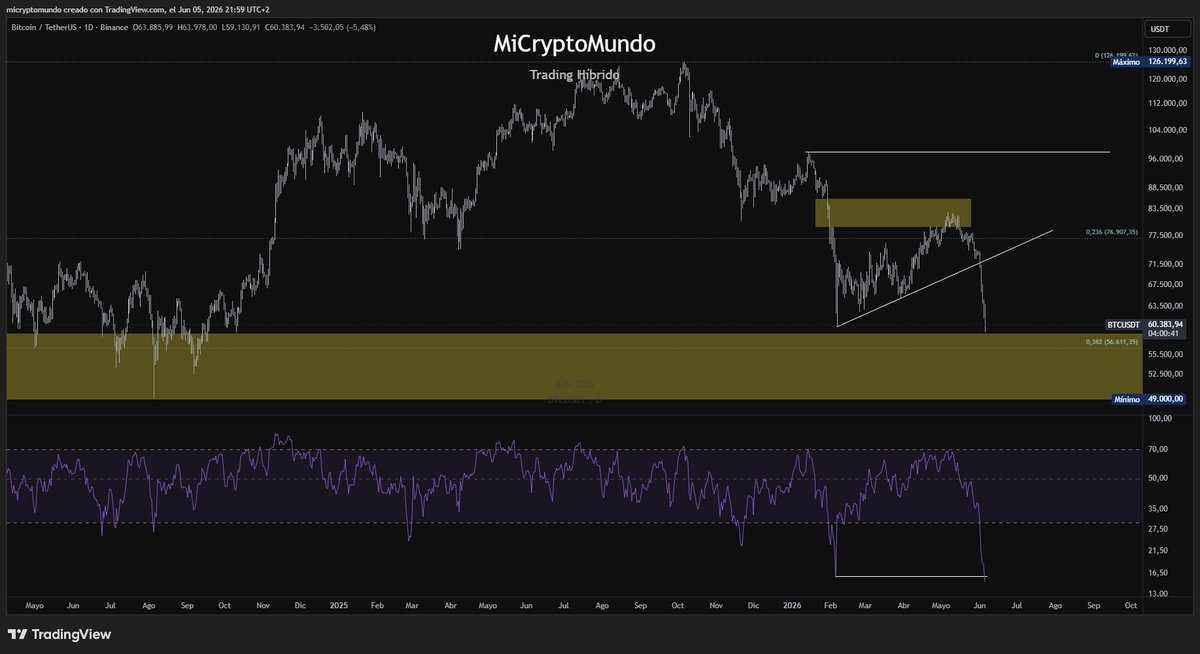Click the 2025 year label on time axis

(x=338, y=606)
